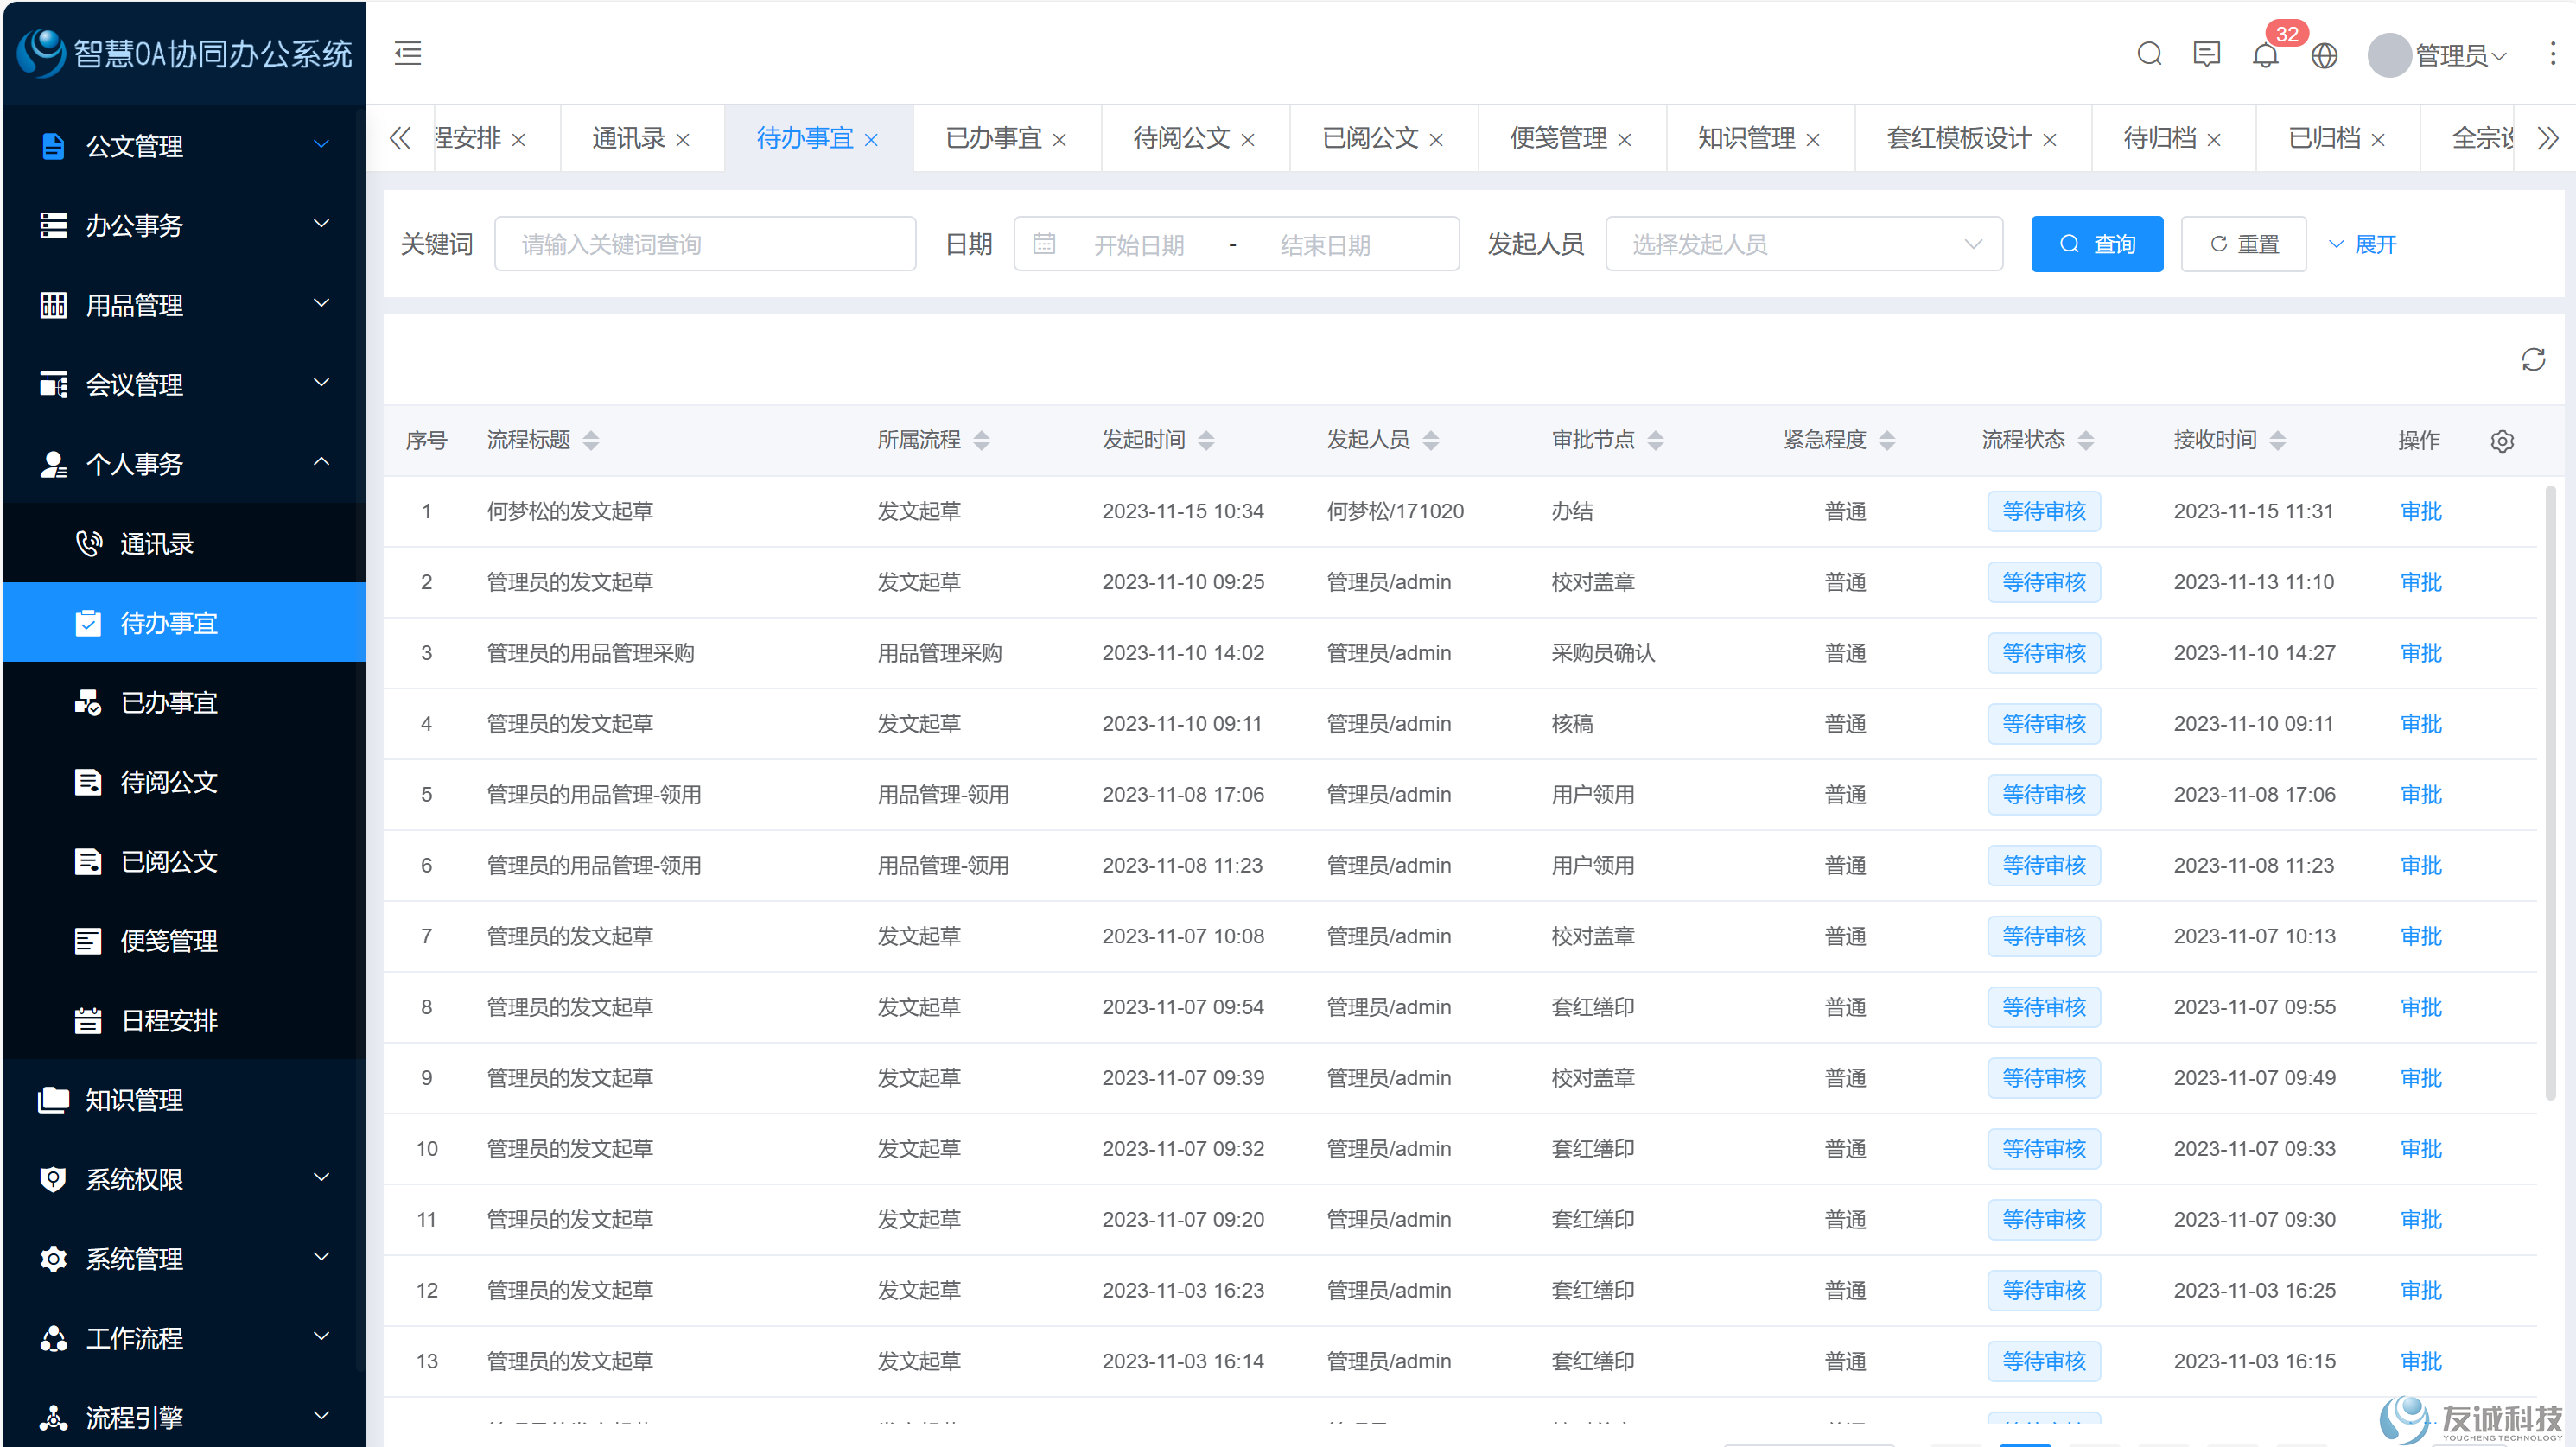Collapse the 个人事务 sidebar menu
The width and height of the screenshot is (2576, 1447).
(x=185, y=464)
